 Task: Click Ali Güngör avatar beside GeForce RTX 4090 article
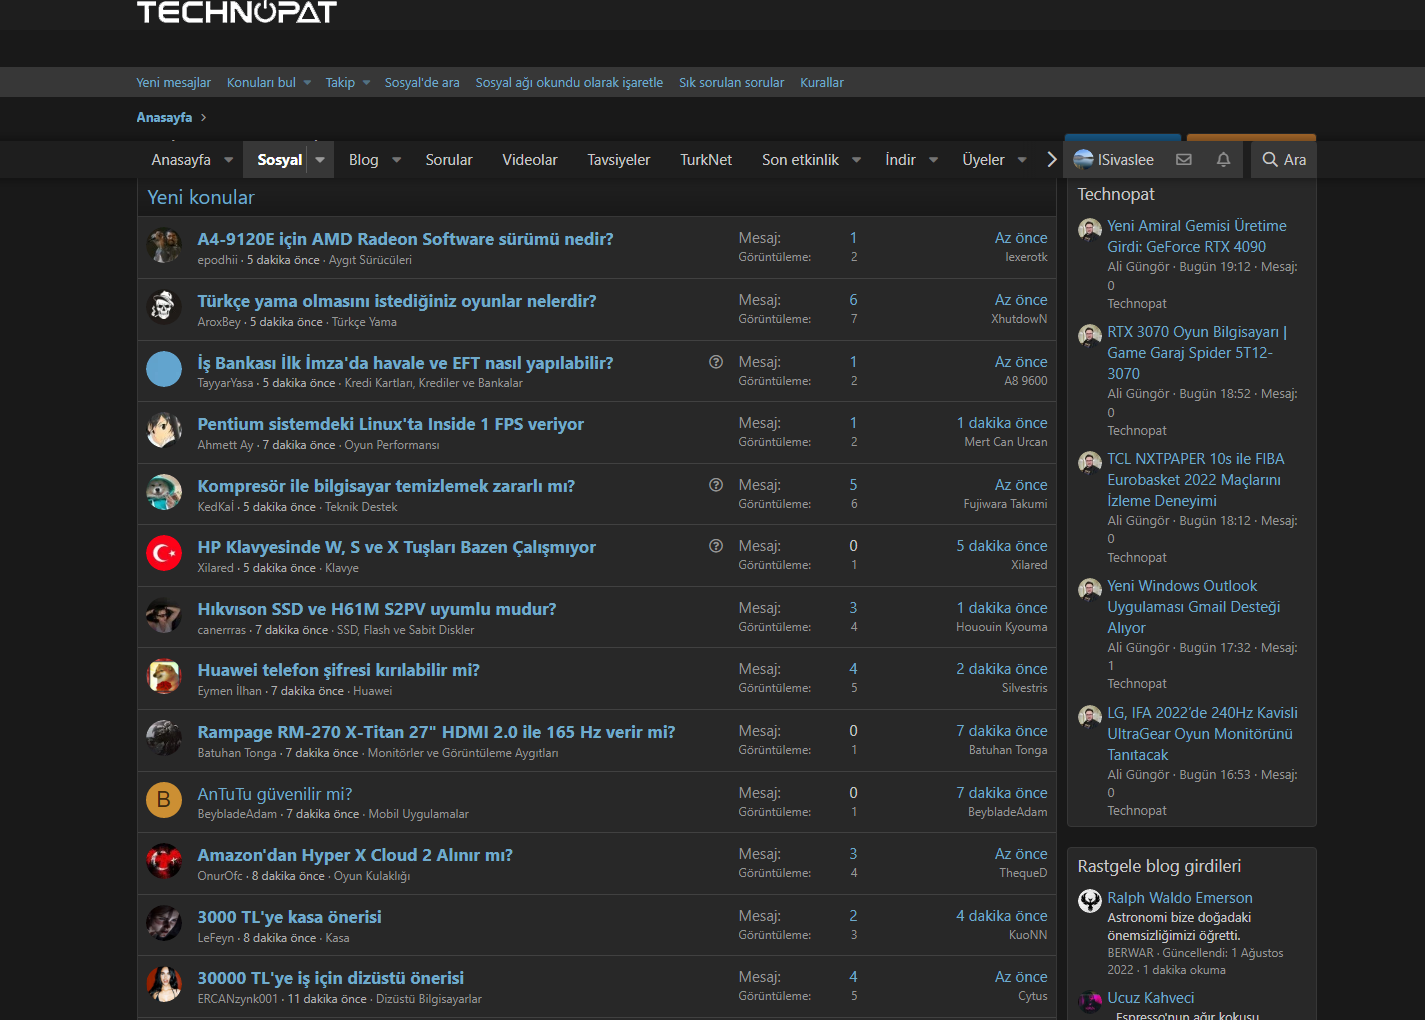tap(1090, 230)
